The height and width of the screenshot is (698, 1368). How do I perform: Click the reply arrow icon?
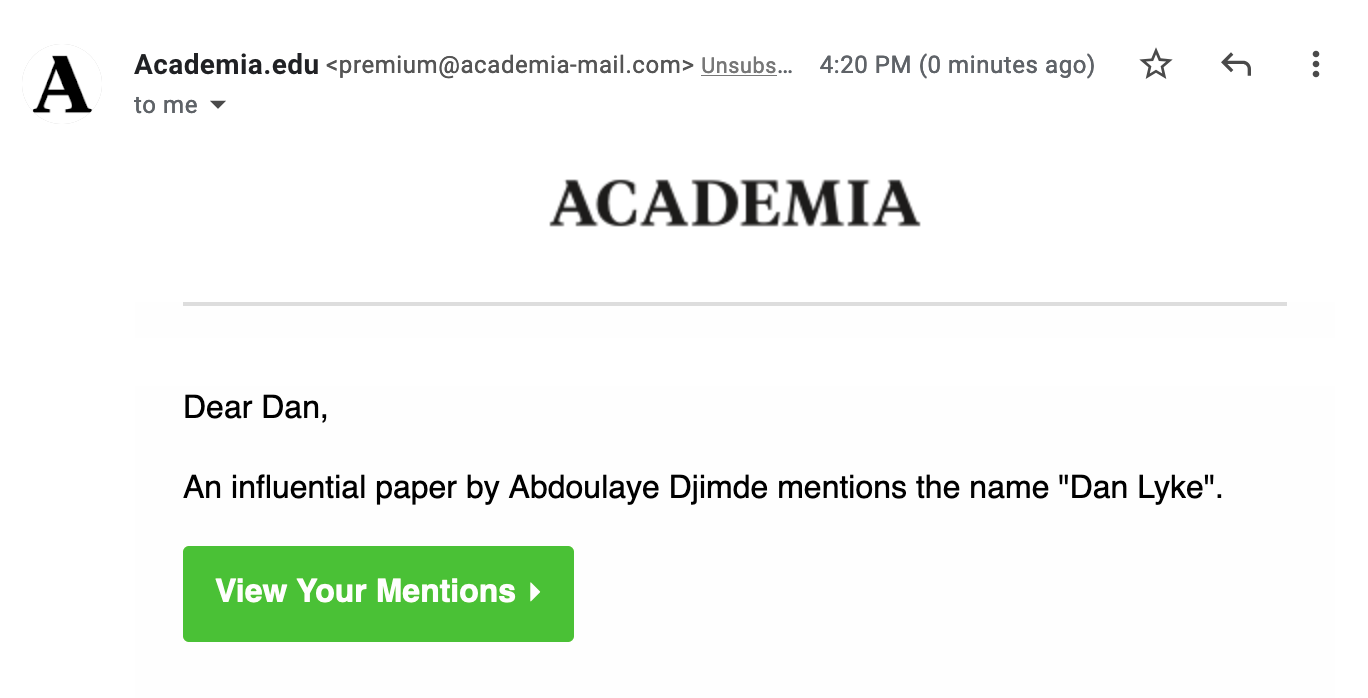1236,66
